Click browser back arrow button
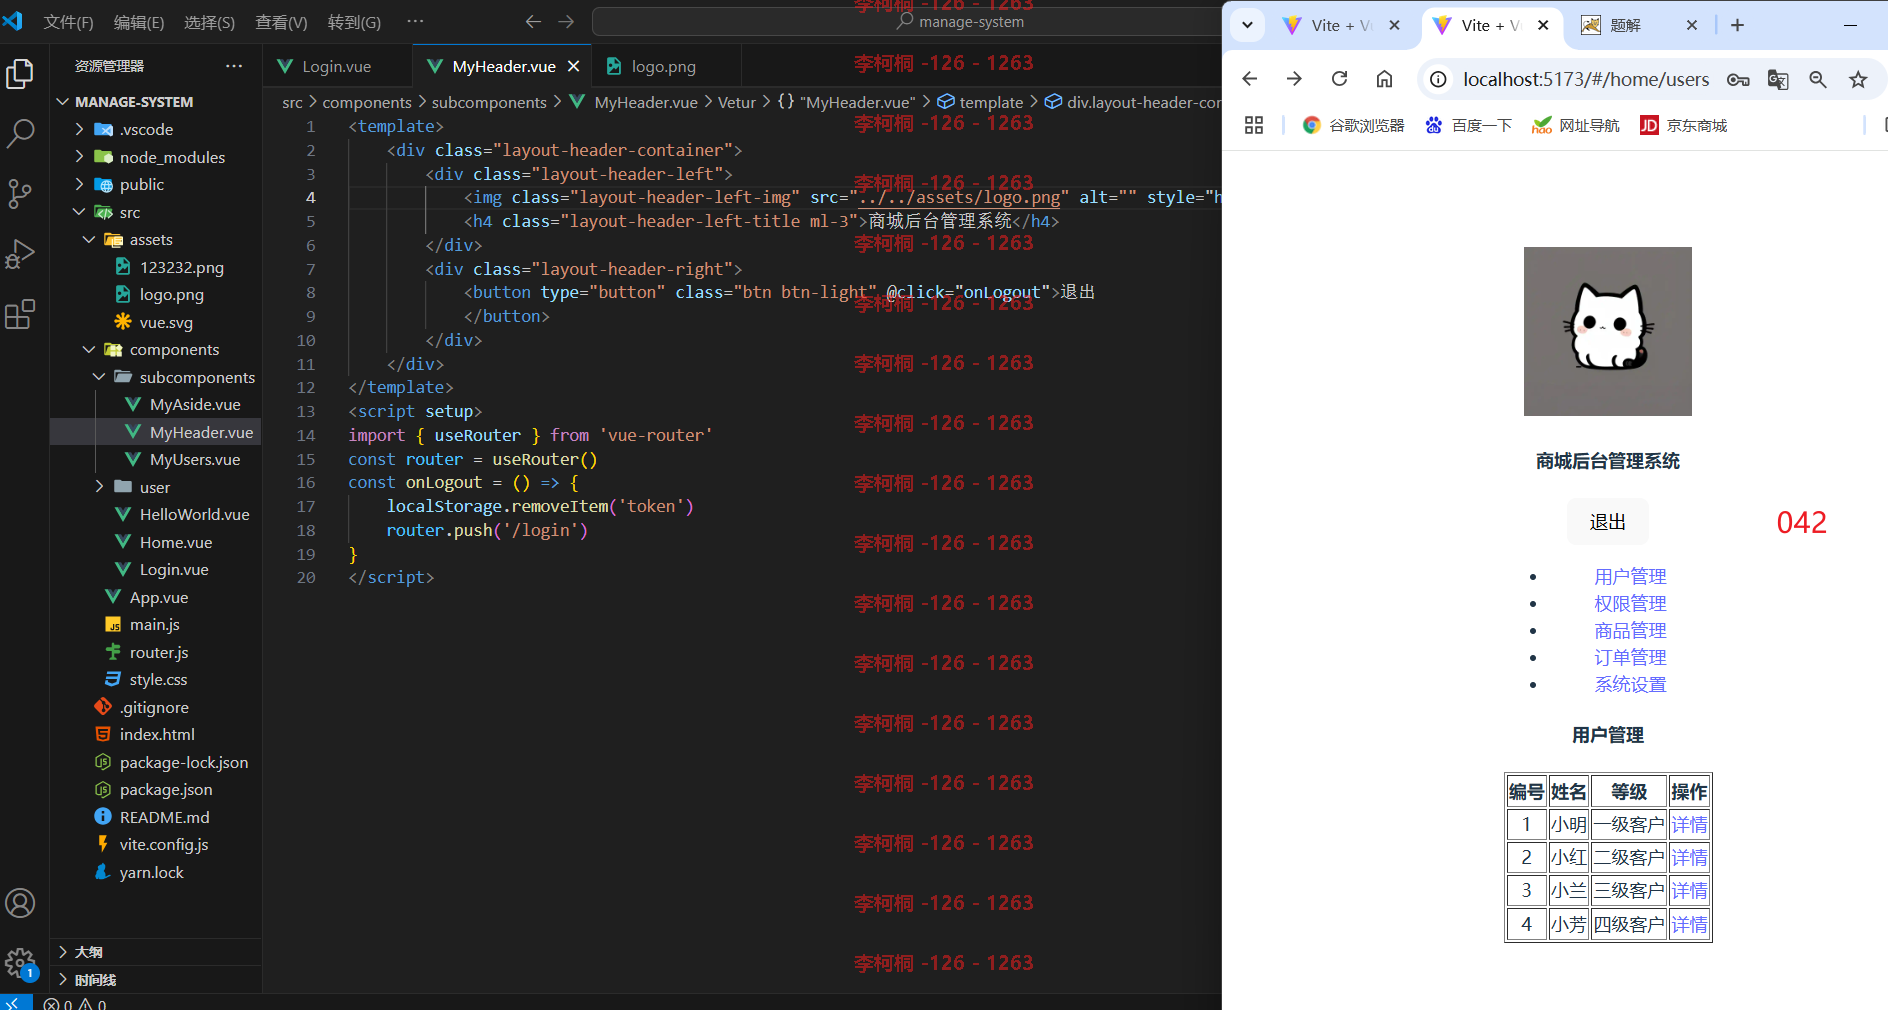1888x1010 pixels. click(x=1250, y=79)
